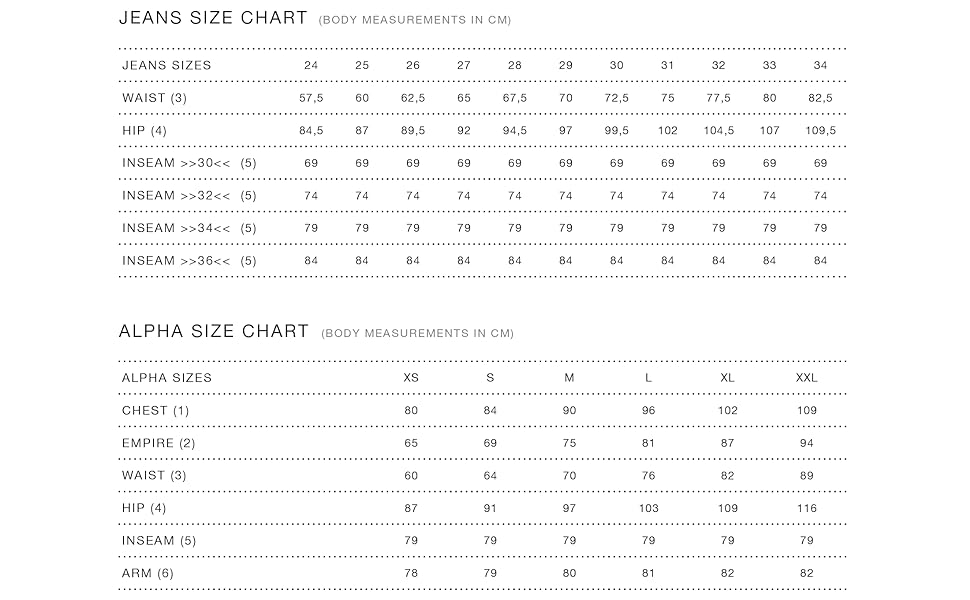Click the ARM (6) row label
Viewport: 970px width, 600px height.
(x=147, y=574)
